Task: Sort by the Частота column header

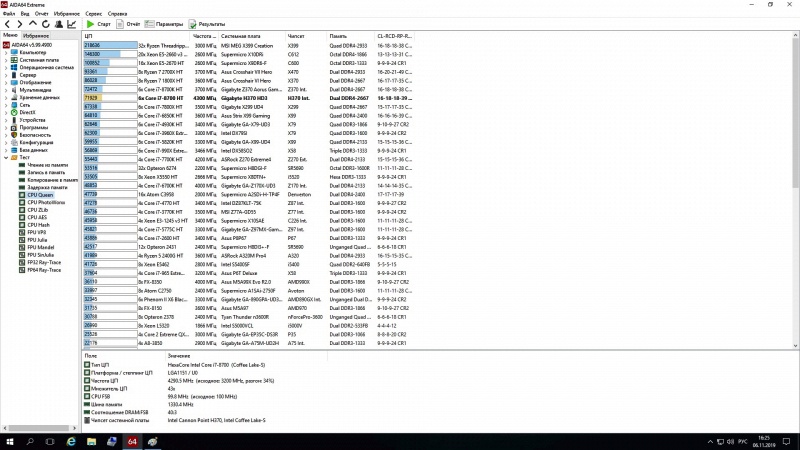Action: 204,36
